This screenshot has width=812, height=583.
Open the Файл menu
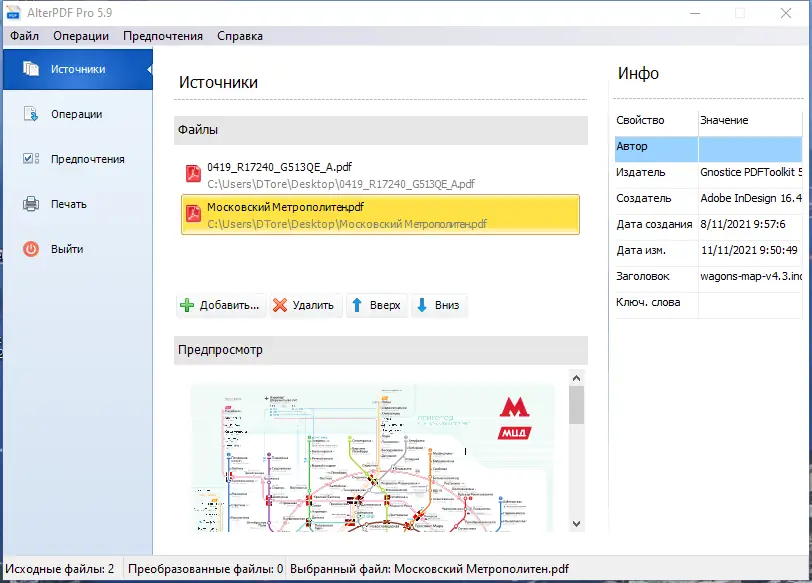(x=24, y=36)
